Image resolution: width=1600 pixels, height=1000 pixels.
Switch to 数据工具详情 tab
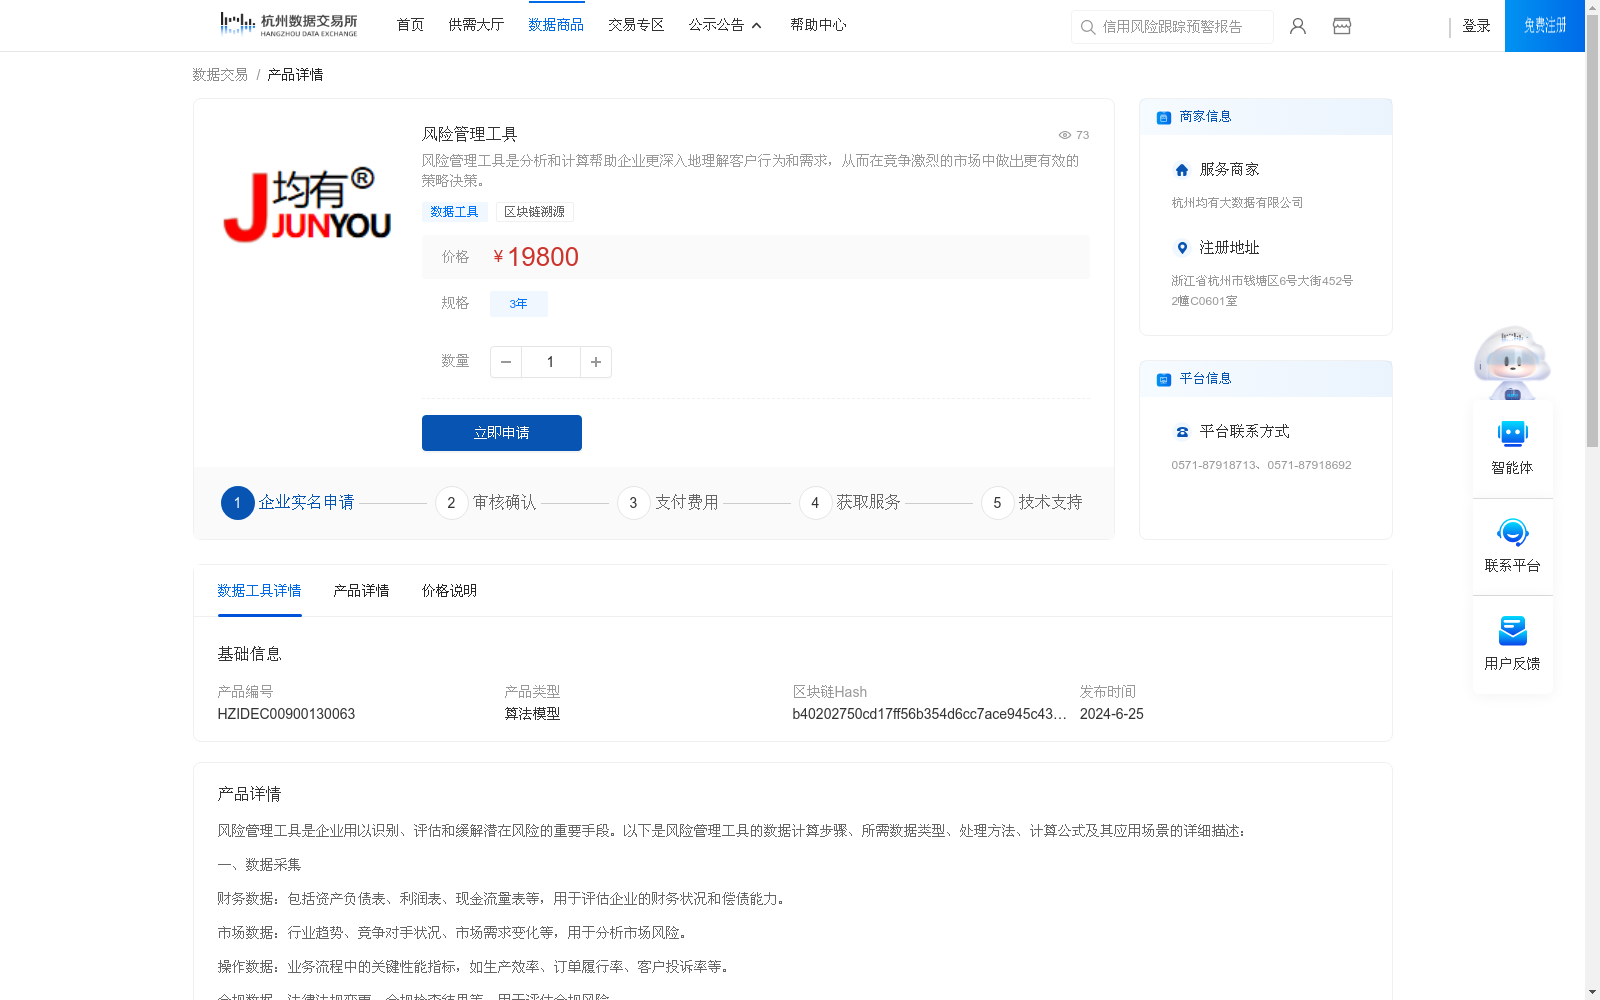point(259,591)
